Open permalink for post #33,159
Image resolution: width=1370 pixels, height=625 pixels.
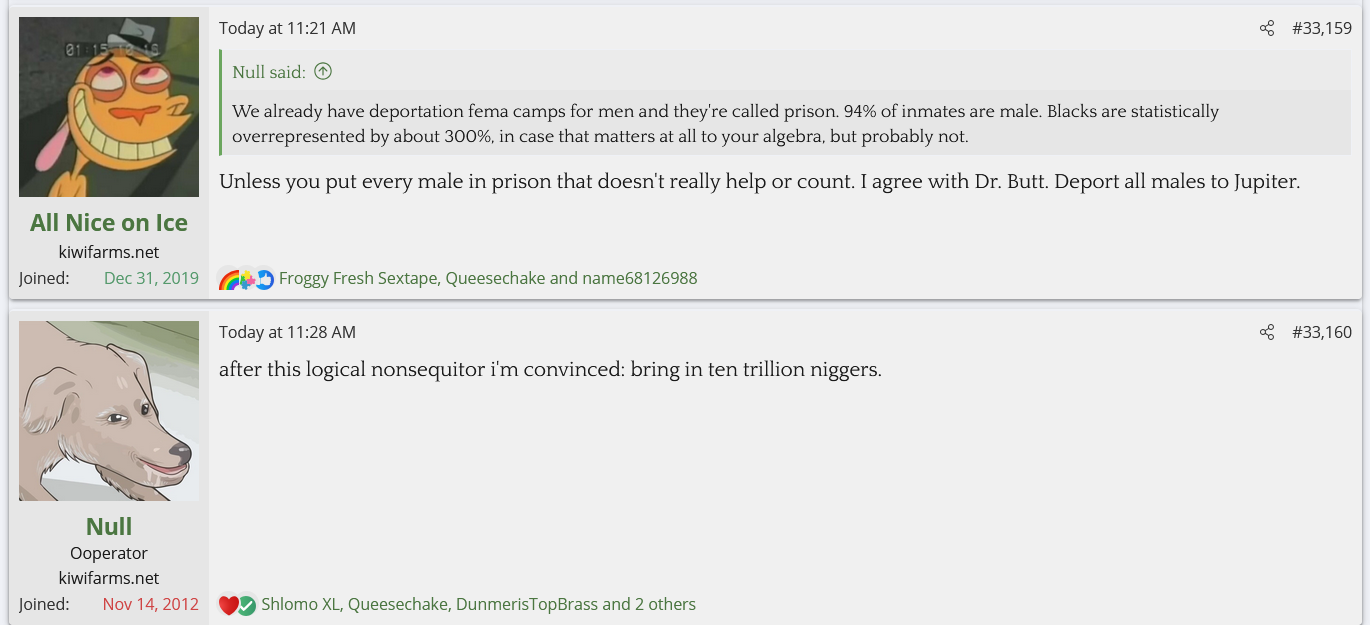pos(1321,28)
